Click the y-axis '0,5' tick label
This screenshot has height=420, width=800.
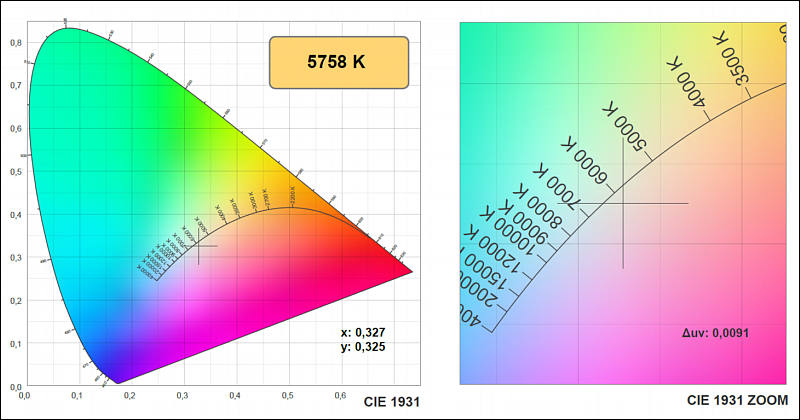pos(16,171)
